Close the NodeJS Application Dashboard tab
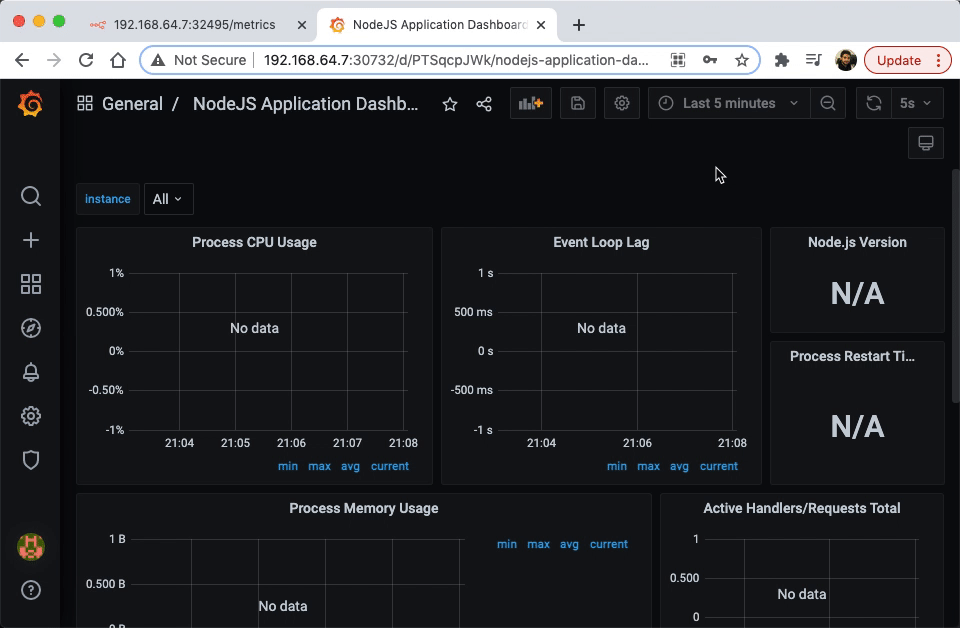960x628 pixels. pos(541,25)
